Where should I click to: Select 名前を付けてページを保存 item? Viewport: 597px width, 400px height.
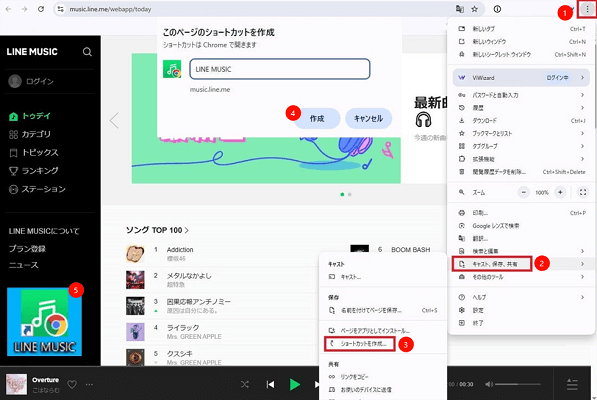tap(383, 311)
